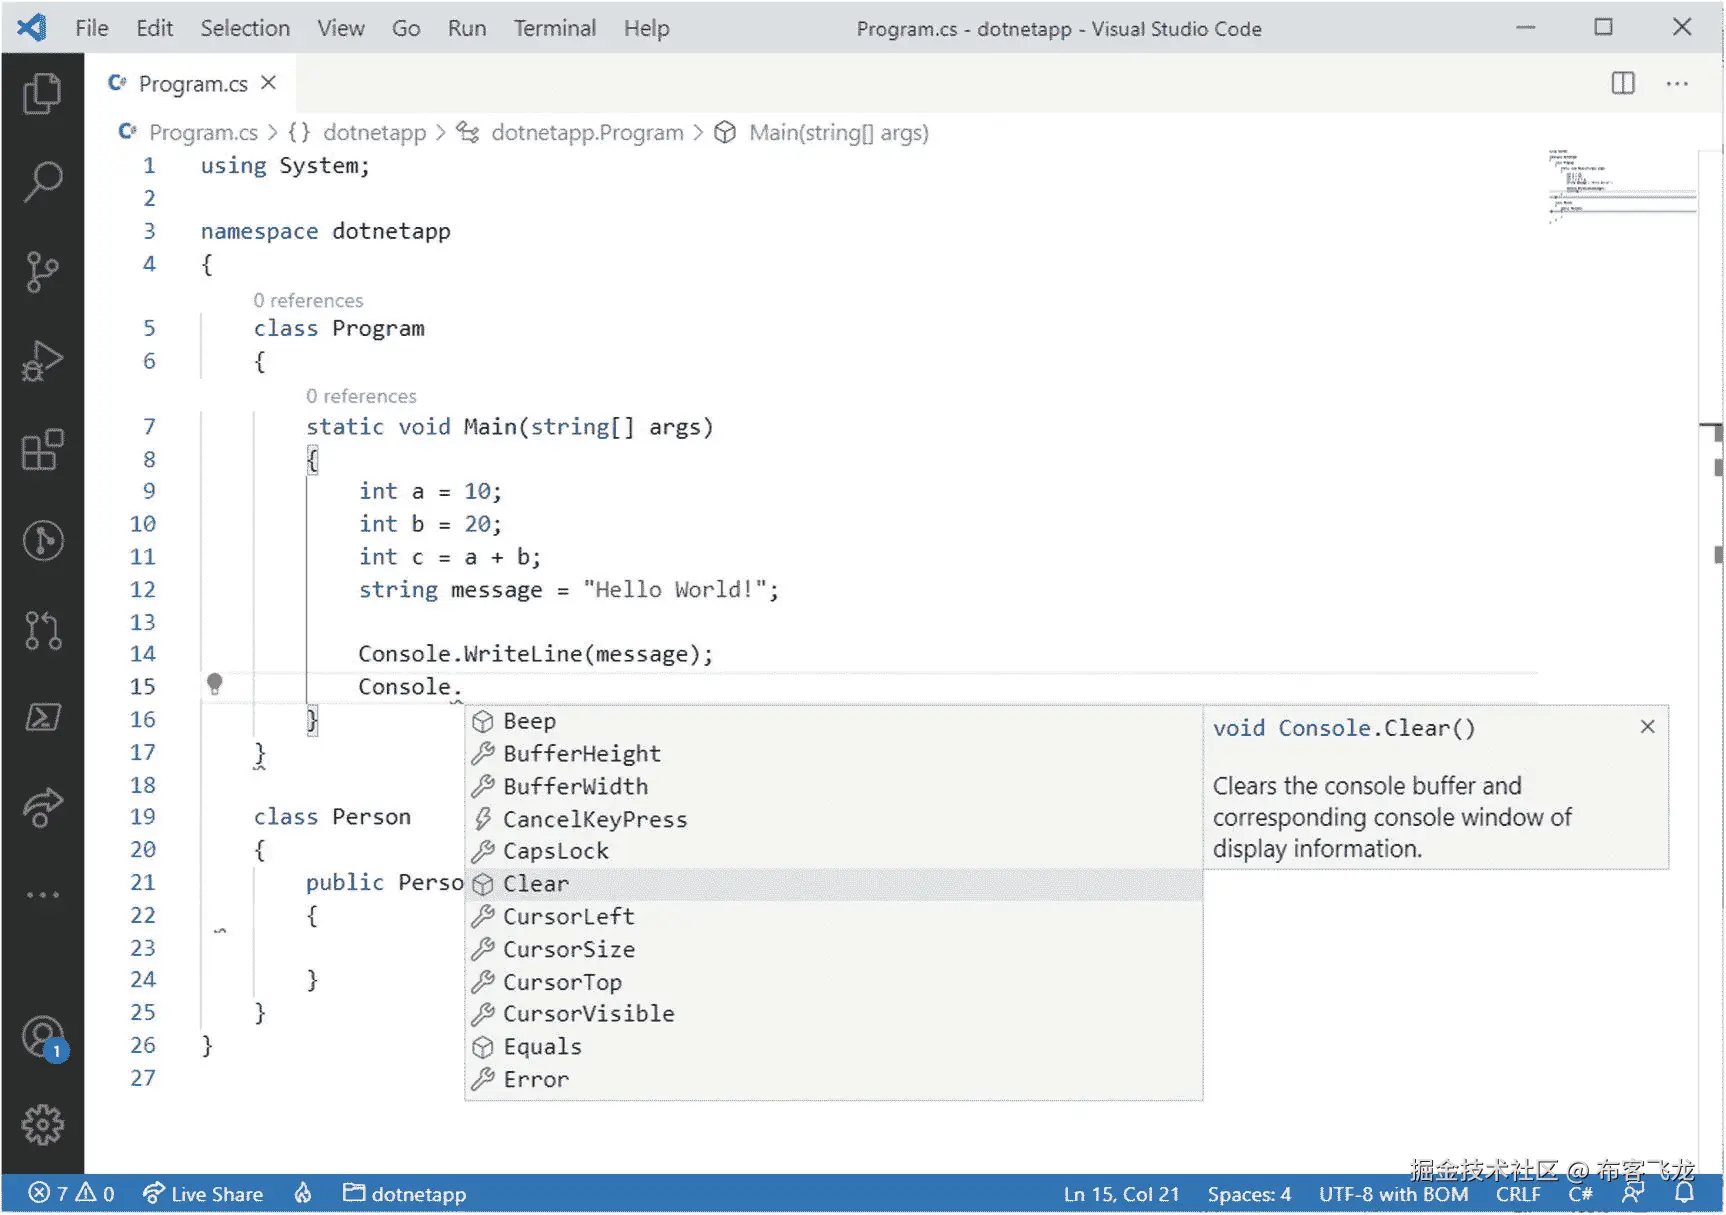This screenshot has width=1726, height=1215.
Task: Open the Live Share view icon
Action: (42, 807)
